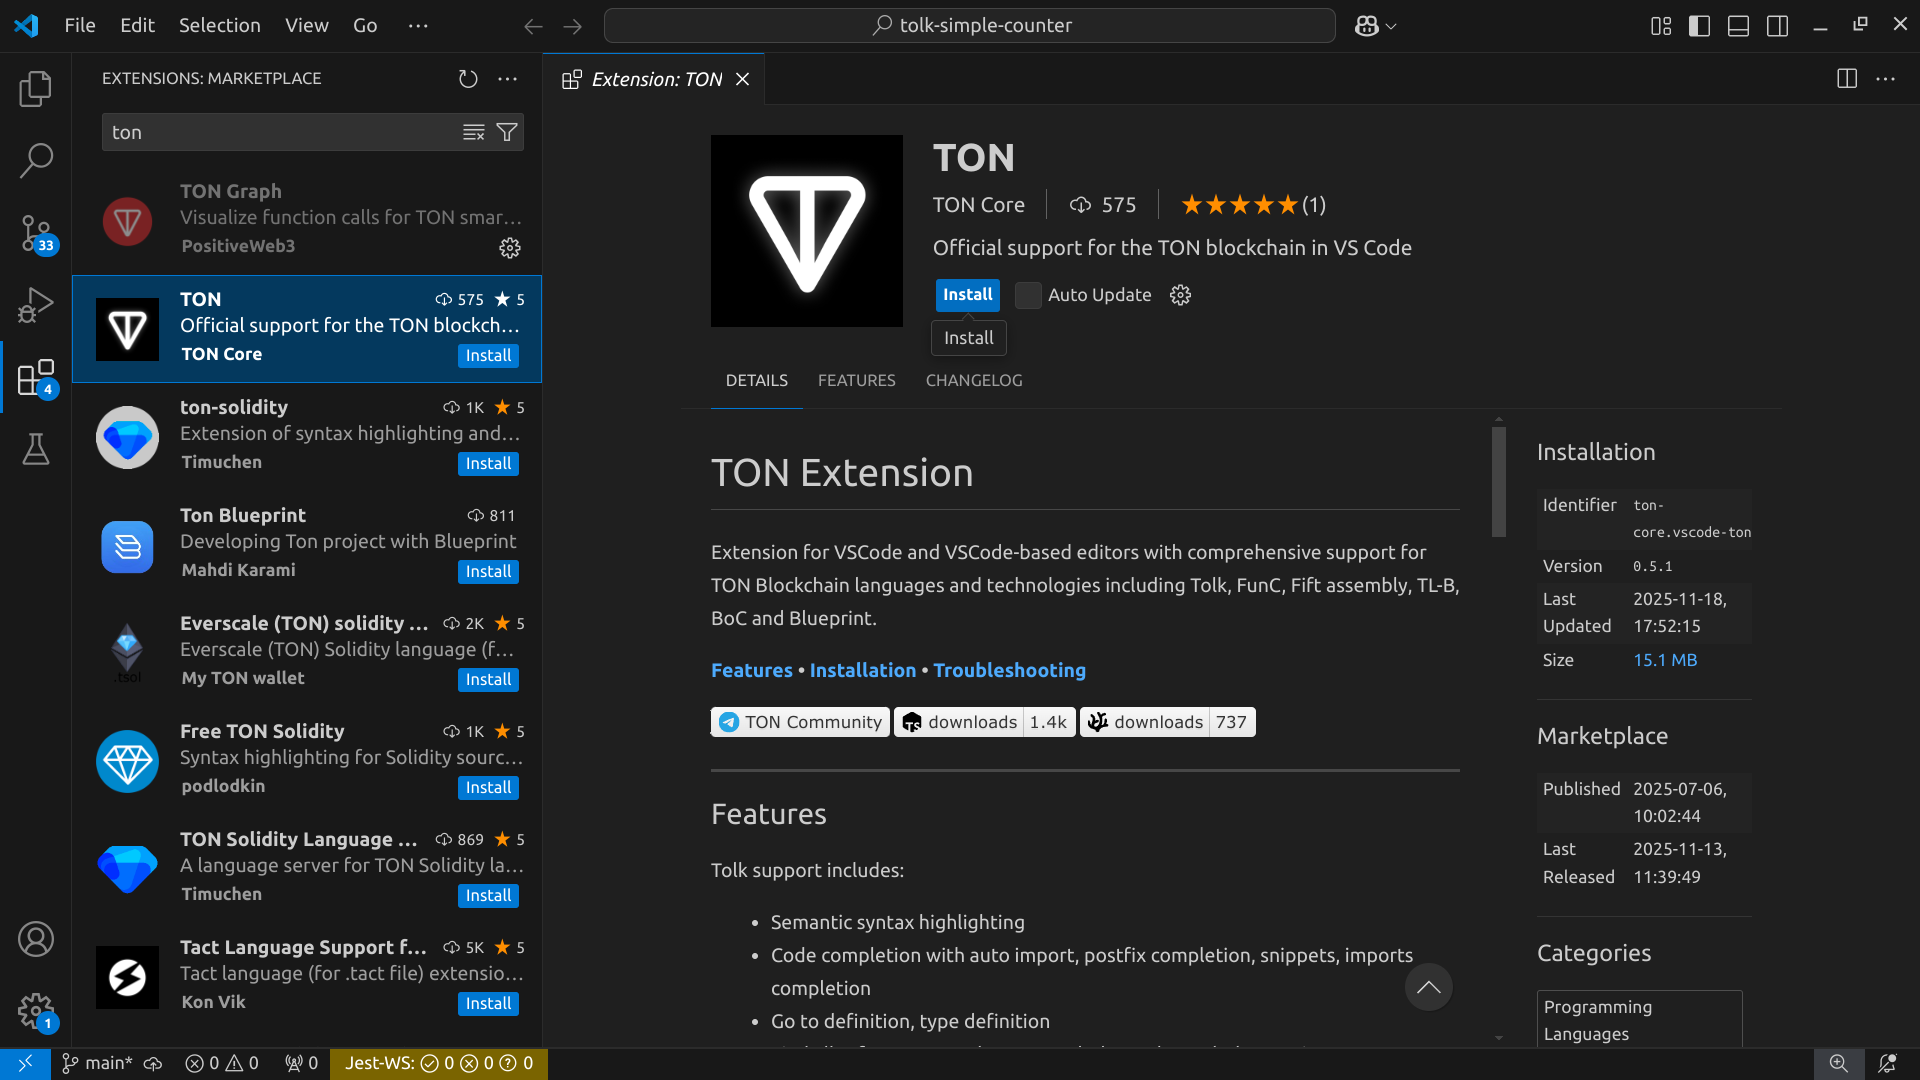Open Copilot chat icon in title bar
1920x1080 pixels.
click(1366, 26)
